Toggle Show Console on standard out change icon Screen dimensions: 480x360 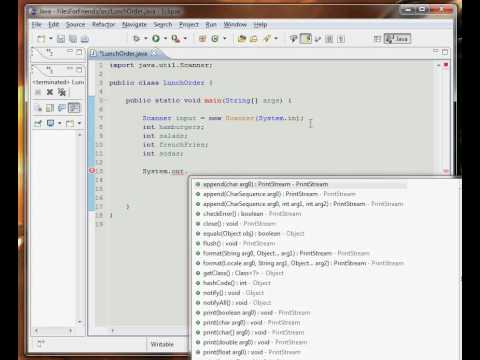[x=62, y=108]
